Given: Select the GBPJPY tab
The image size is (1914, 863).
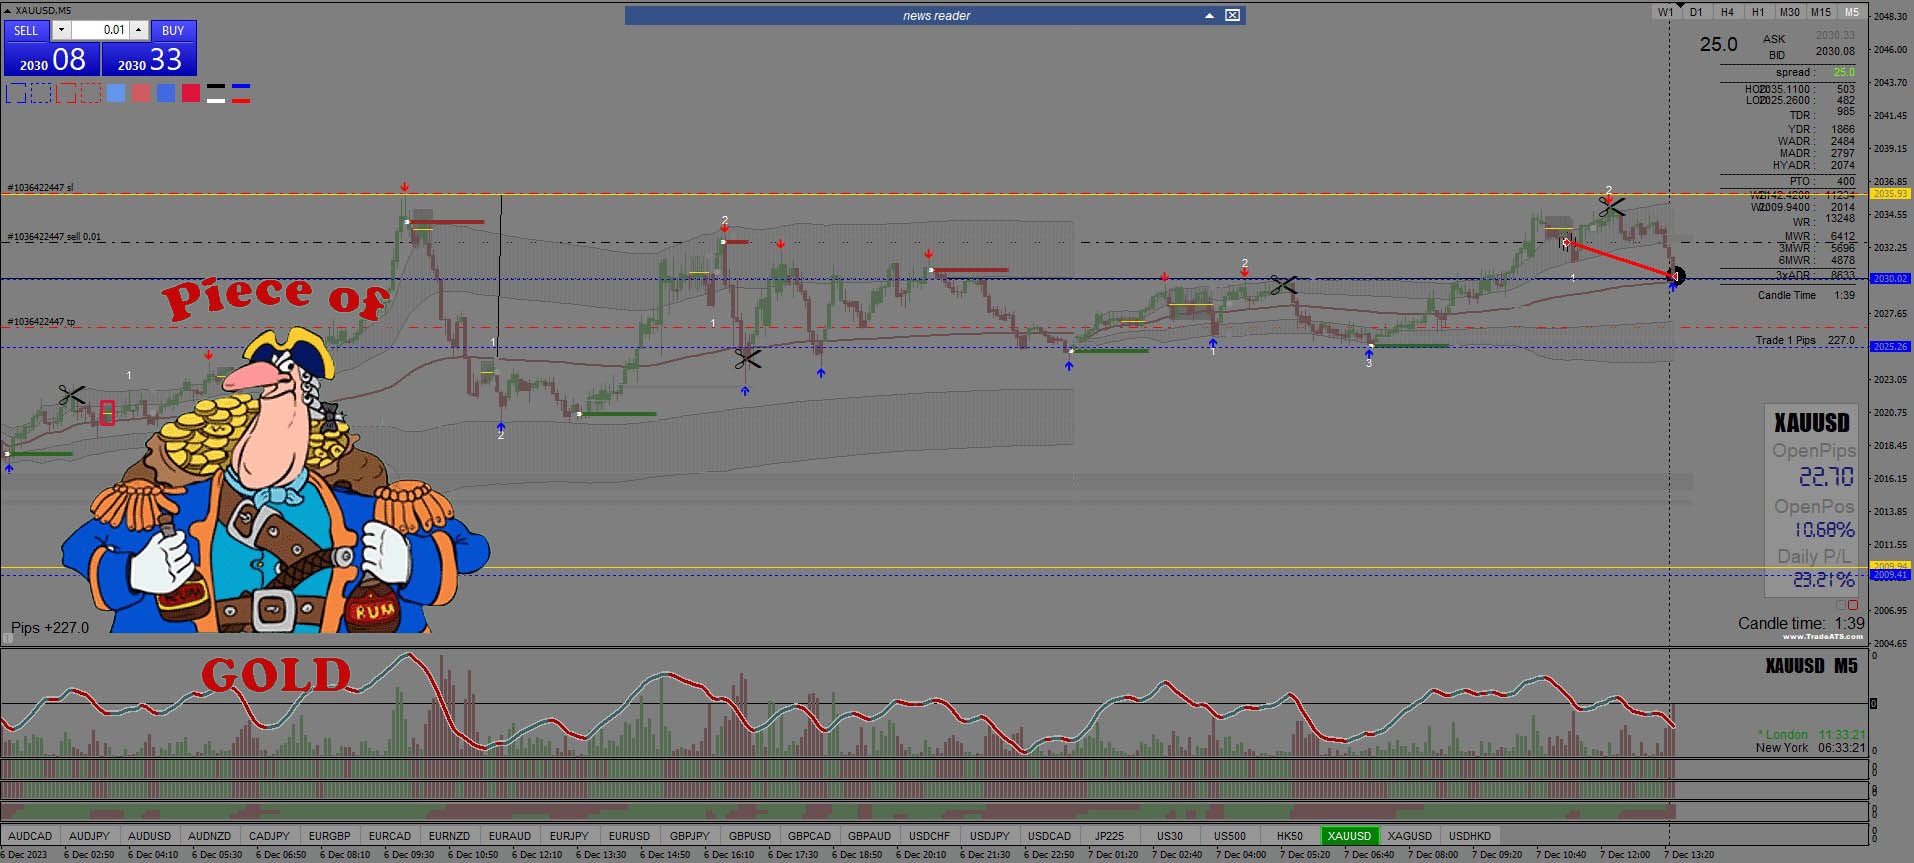Looking at the screenshot, I should (x=690, y=836).
